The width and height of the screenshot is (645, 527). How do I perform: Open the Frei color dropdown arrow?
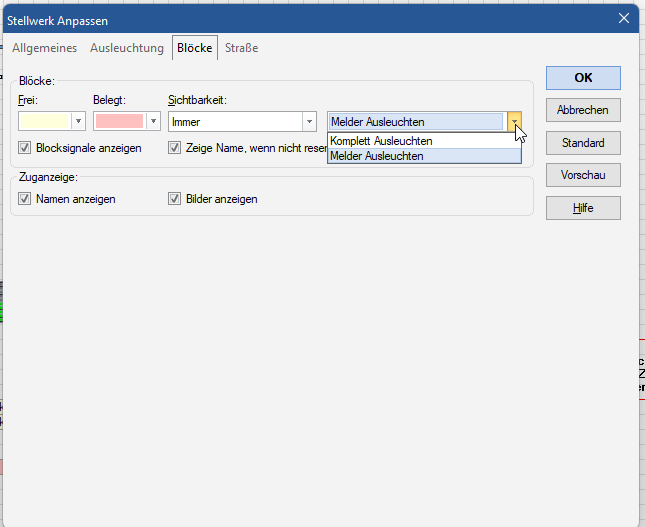(x=78, y=121)
